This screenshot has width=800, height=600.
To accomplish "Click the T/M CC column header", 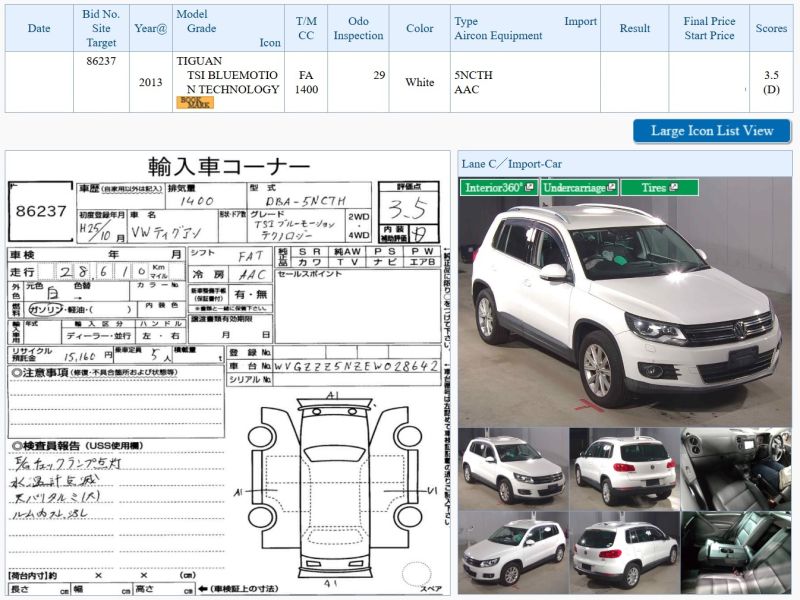I will tap(306, 28).
